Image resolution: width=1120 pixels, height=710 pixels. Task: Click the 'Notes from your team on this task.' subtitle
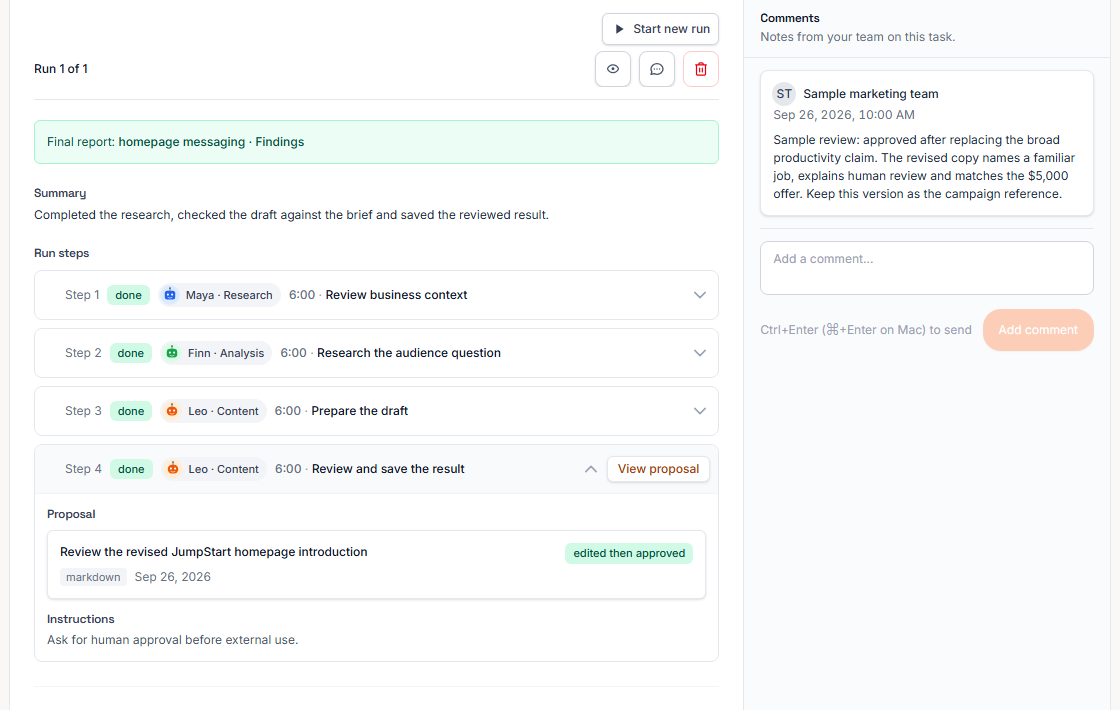[857, 37]
